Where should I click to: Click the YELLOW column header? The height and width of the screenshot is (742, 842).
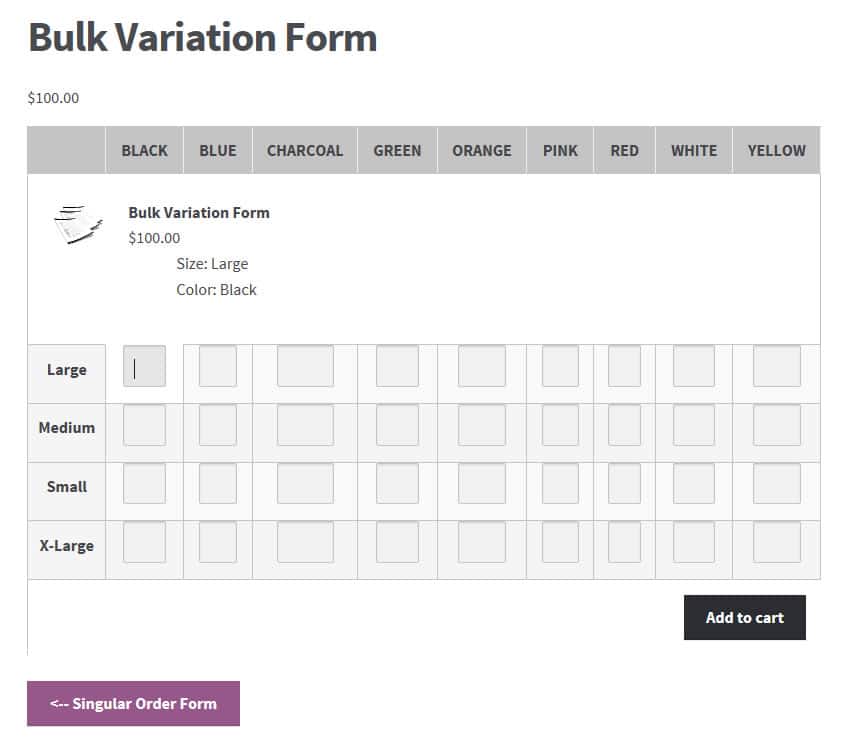coord(776,151)
